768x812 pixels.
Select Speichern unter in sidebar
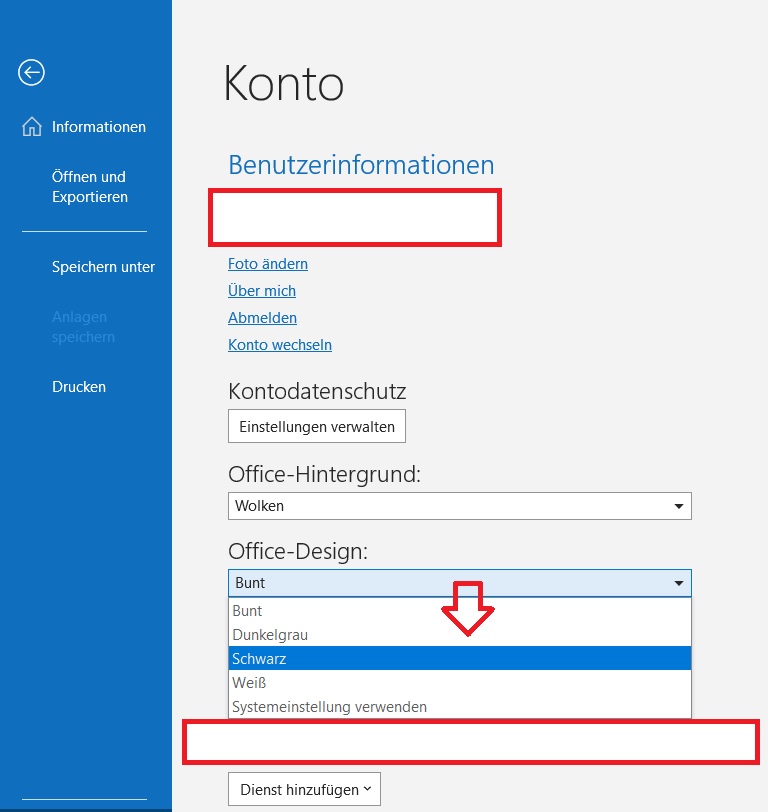(103, 267)
